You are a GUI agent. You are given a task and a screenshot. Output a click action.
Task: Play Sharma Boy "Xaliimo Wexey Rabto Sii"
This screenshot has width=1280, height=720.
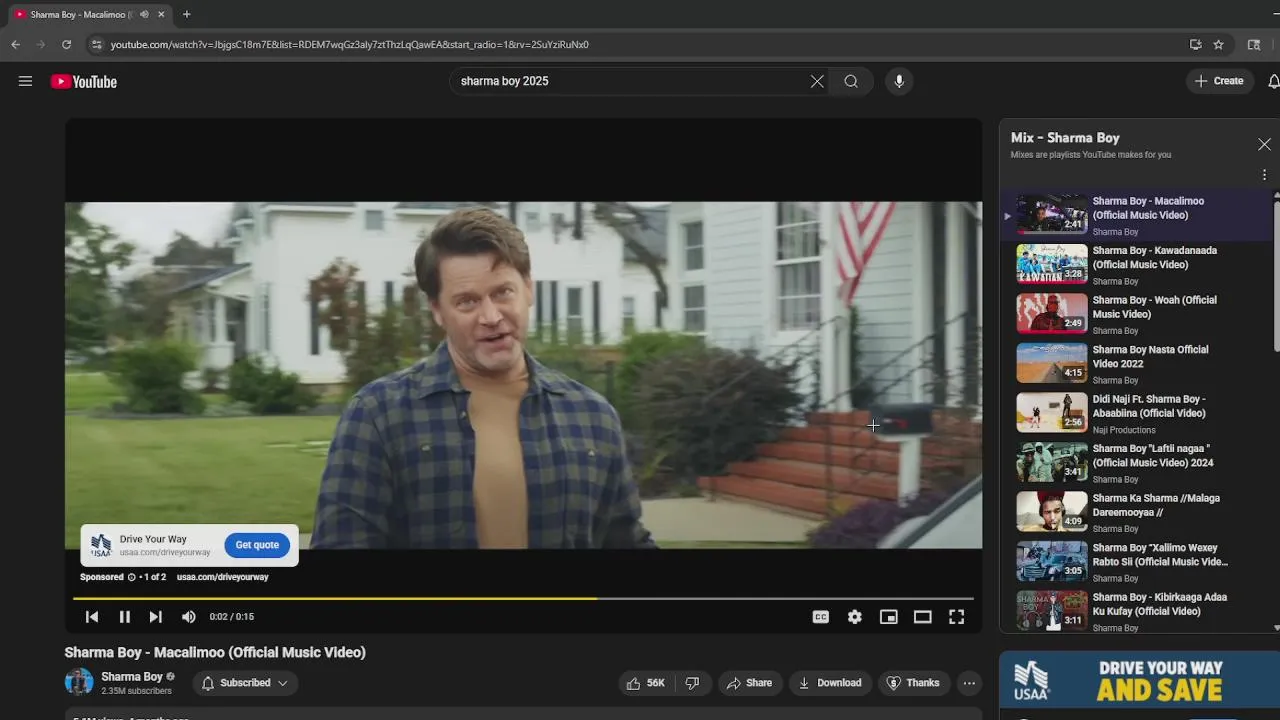tap(1137, 561)
